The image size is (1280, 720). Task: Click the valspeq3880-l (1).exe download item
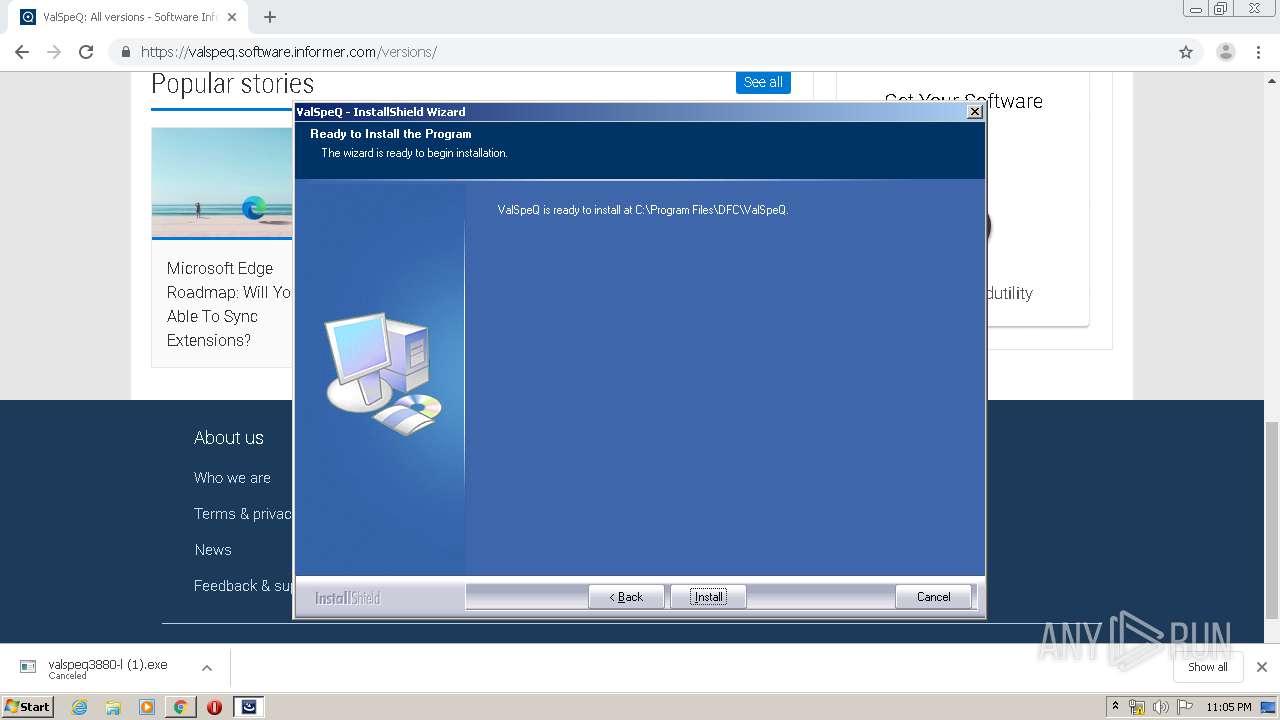coord(107,668)
